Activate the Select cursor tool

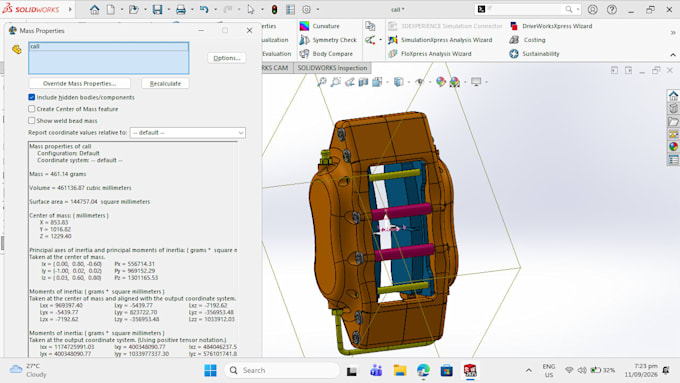pyautogui.click(x=251, y=10)
